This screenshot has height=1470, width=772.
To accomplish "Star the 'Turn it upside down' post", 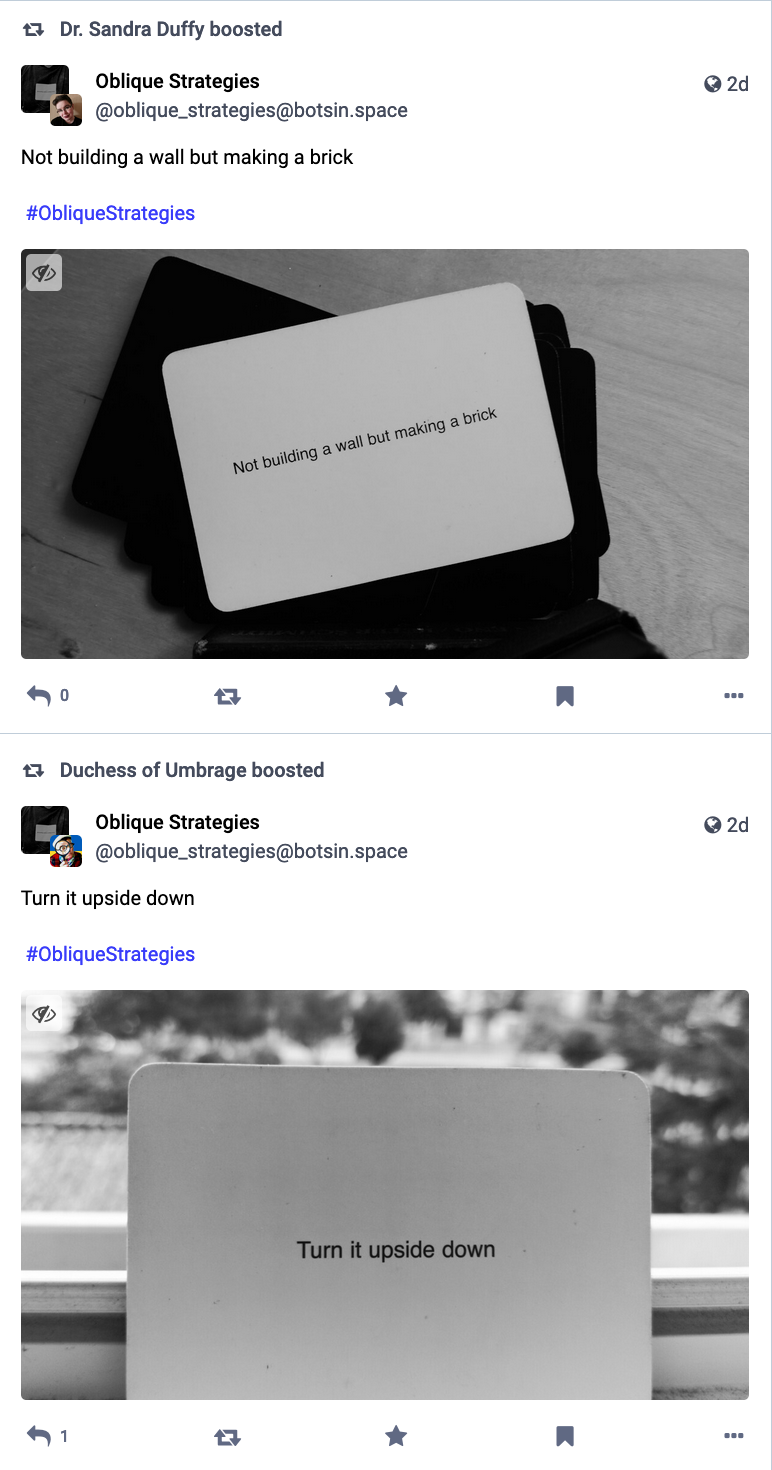I will (396, 1437).
